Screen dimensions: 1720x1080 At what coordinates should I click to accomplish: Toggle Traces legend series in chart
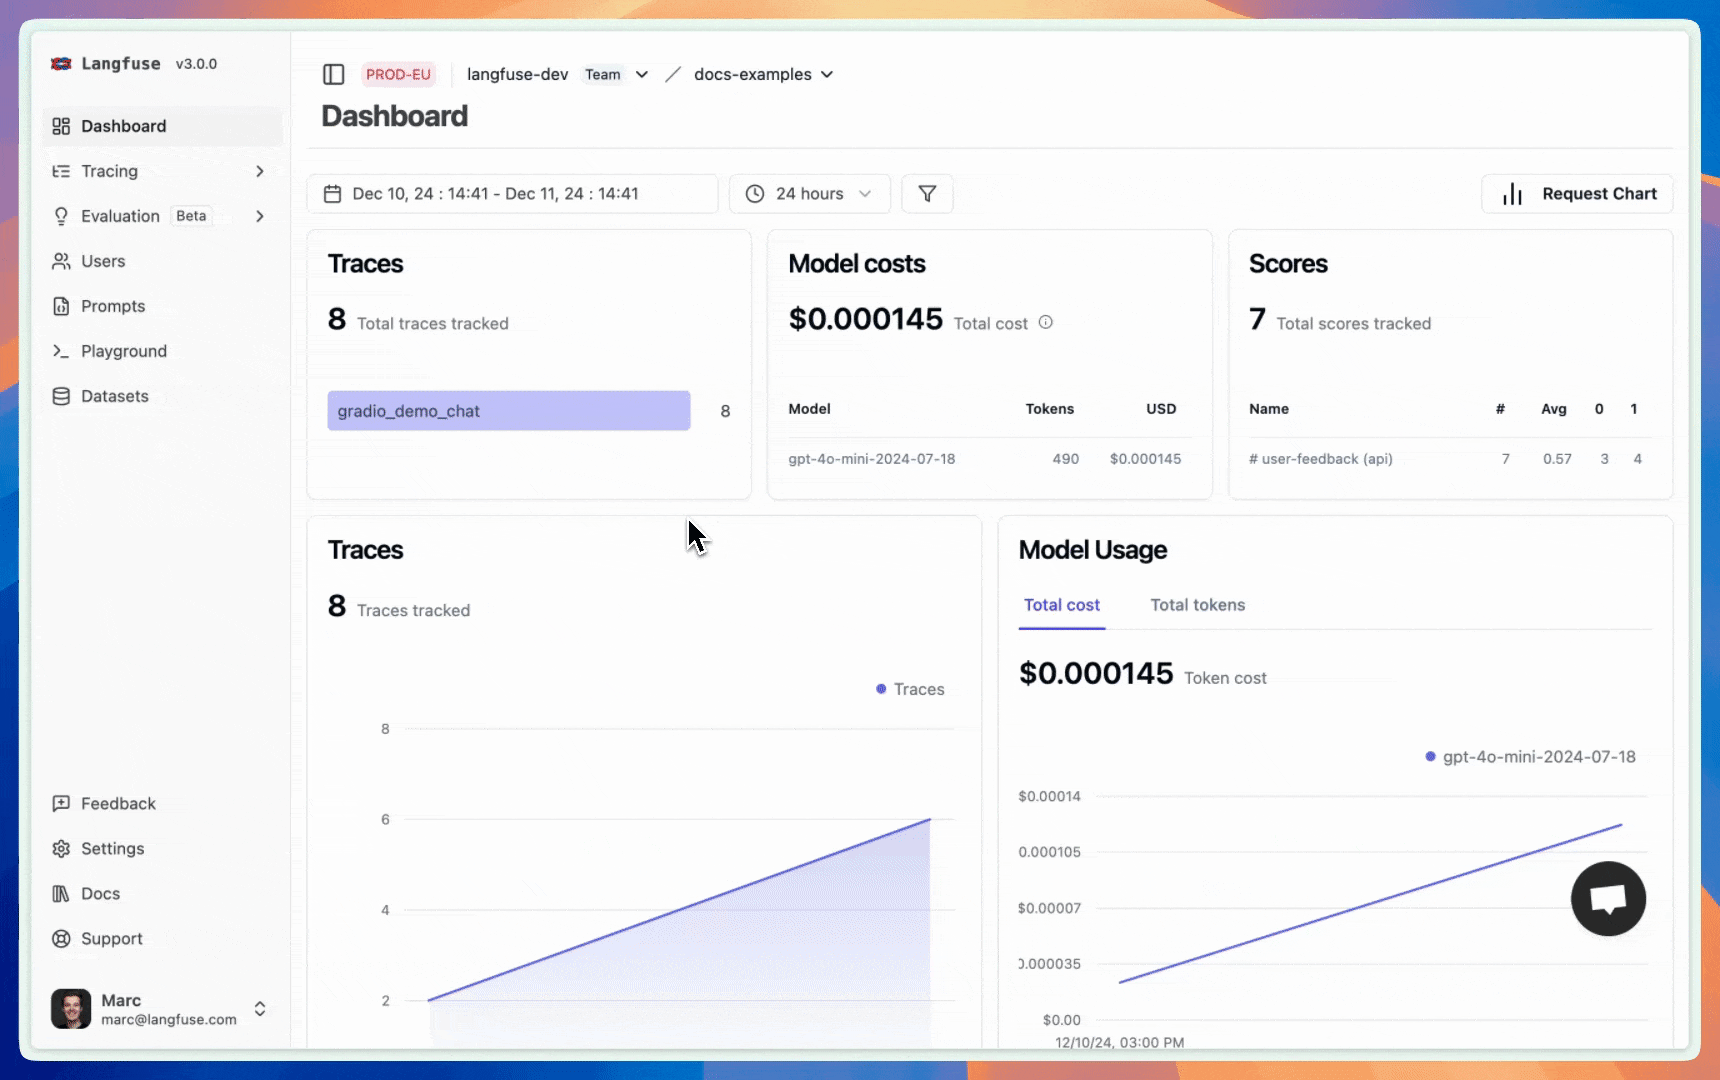coord(909,689)
